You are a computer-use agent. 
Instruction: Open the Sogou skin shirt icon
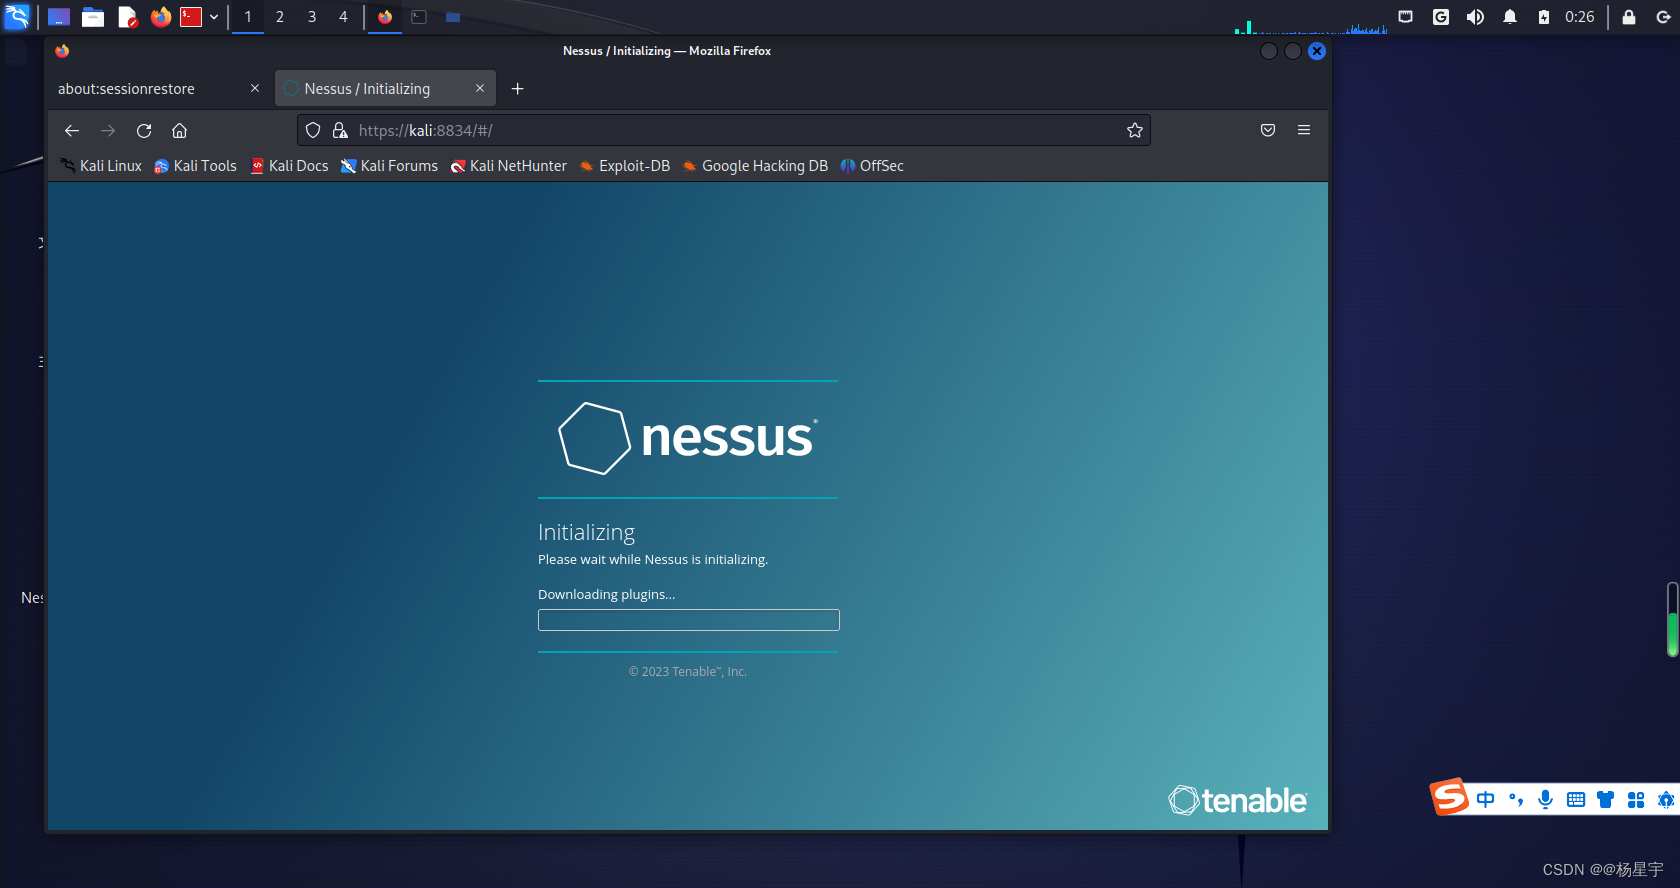[1606, 800]
